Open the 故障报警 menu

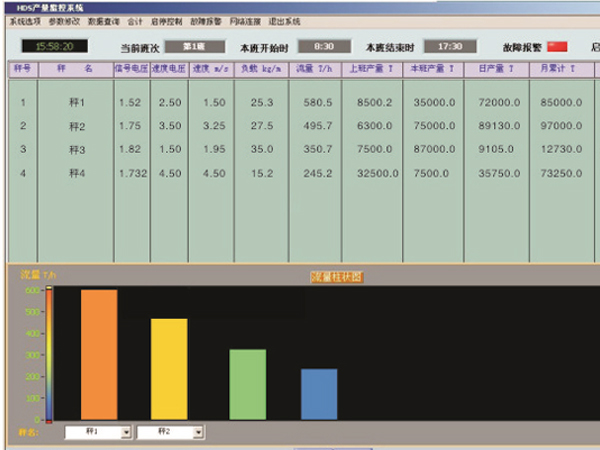205,20
